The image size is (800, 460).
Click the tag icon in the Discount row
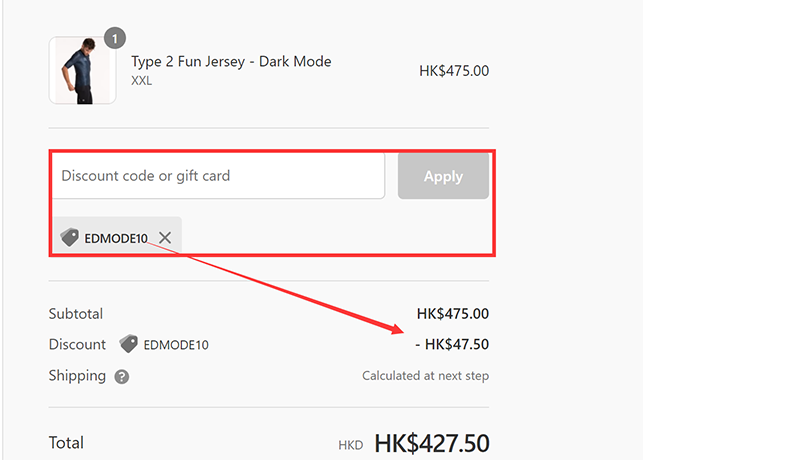point(129,344)
